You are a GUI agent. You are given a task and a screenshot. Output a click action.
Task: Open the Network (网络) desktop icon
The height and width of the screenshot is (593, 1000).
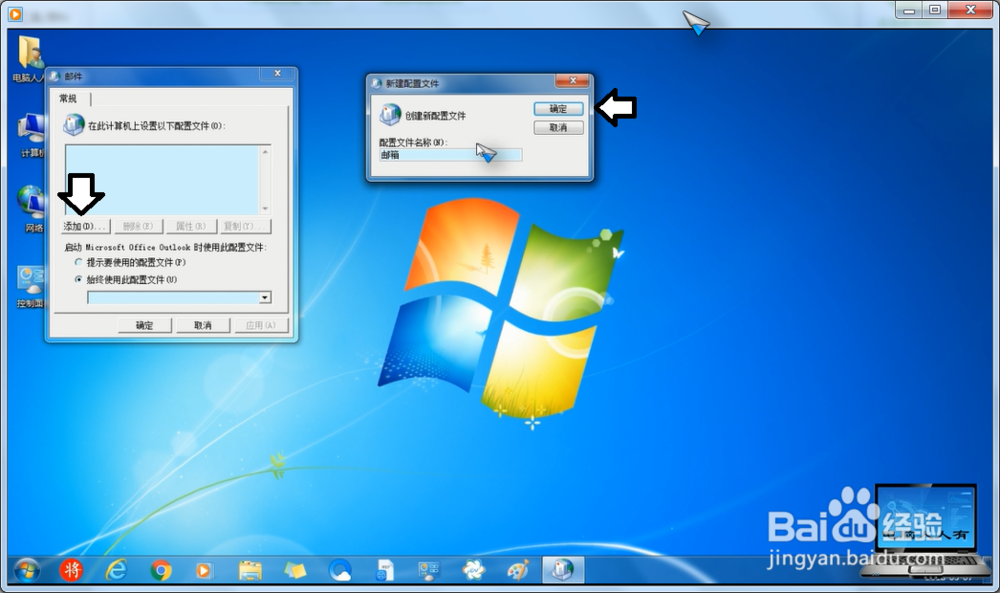[x=30, y=209]
